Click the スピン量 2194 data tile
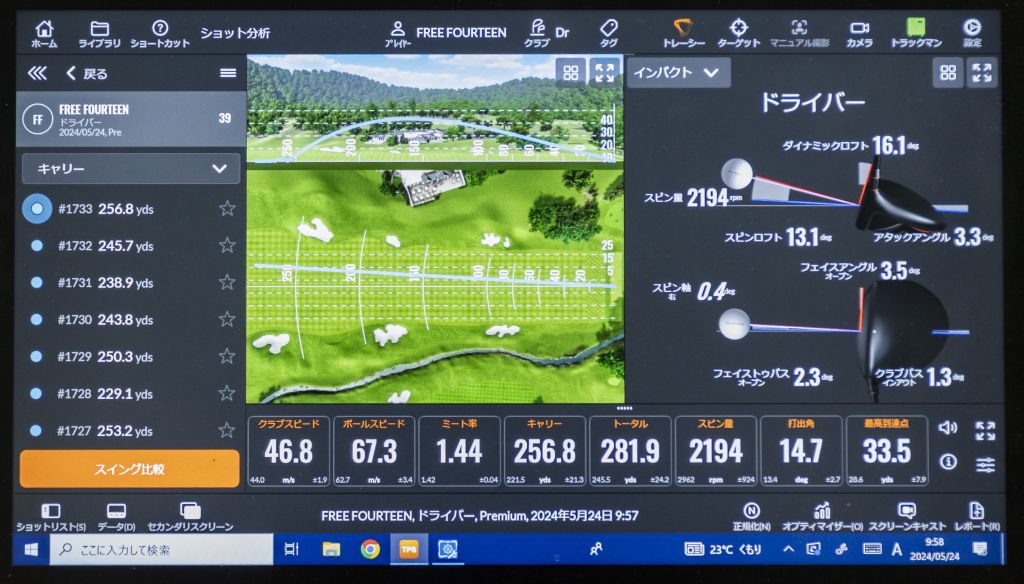 click(716, 451)
